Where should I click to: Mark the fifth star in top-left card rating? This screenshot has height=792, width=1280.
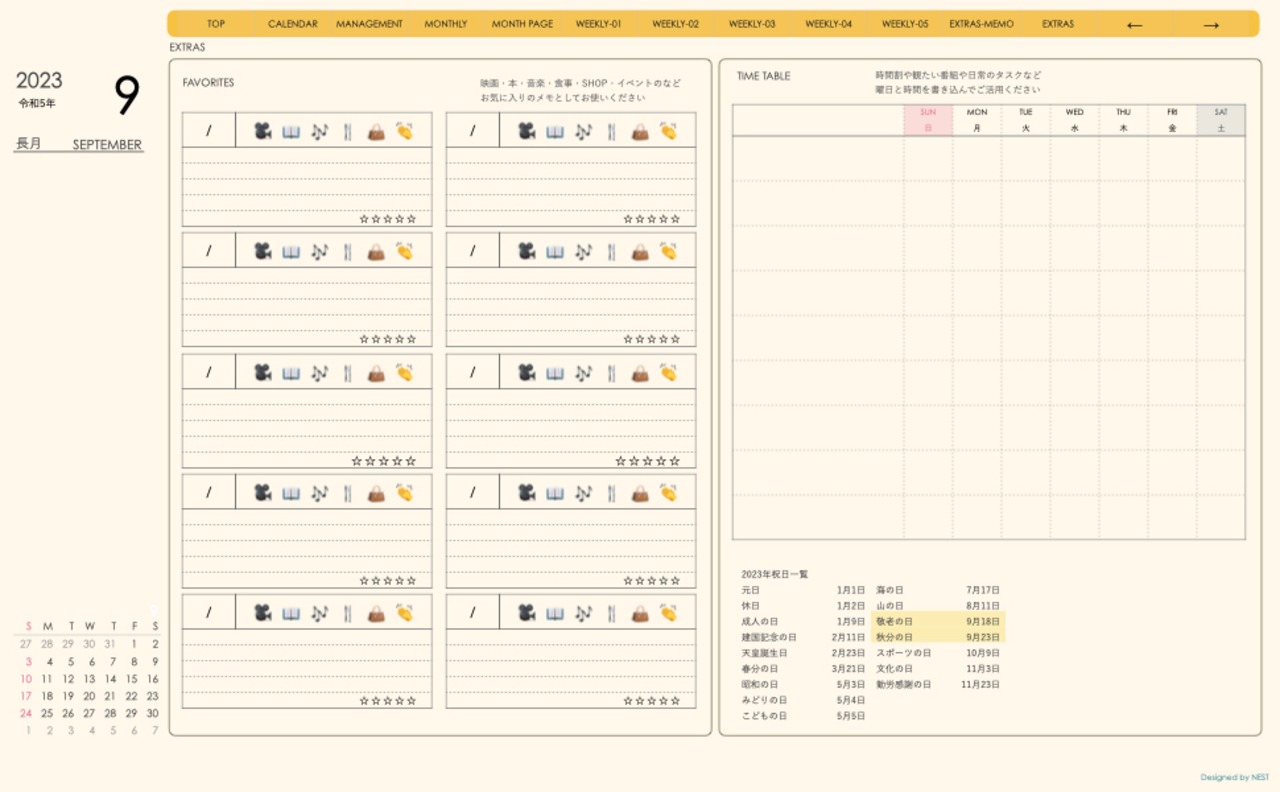point(411,219)
